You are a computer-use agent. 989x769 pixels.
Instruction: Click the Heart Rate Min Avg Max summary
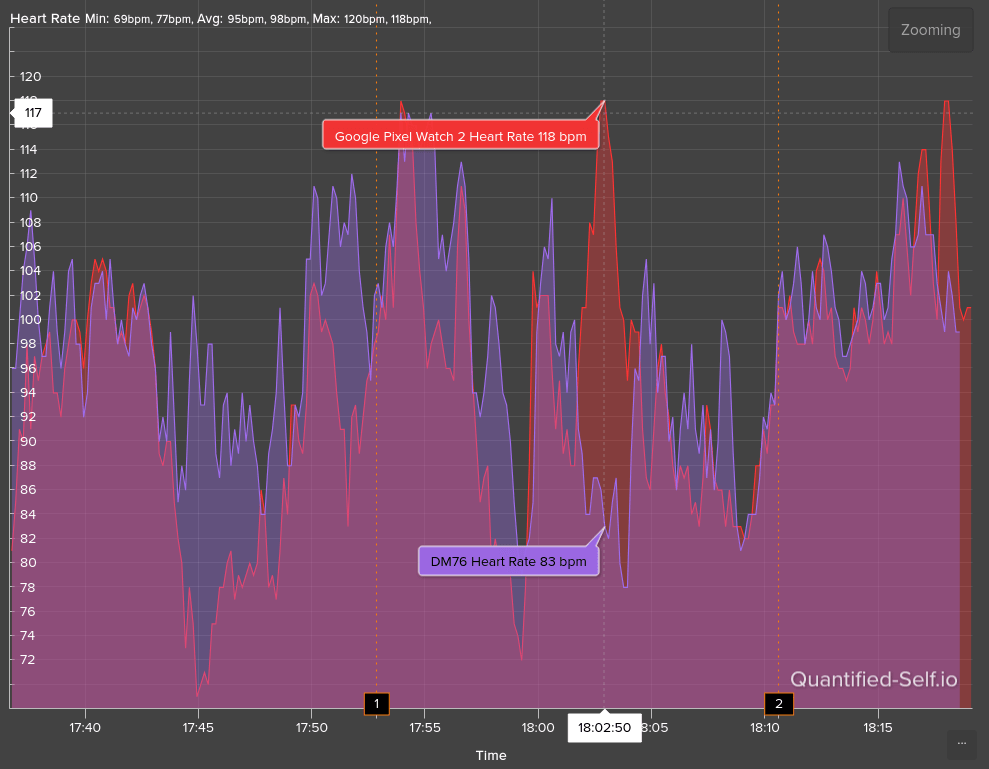click(220, 18)
